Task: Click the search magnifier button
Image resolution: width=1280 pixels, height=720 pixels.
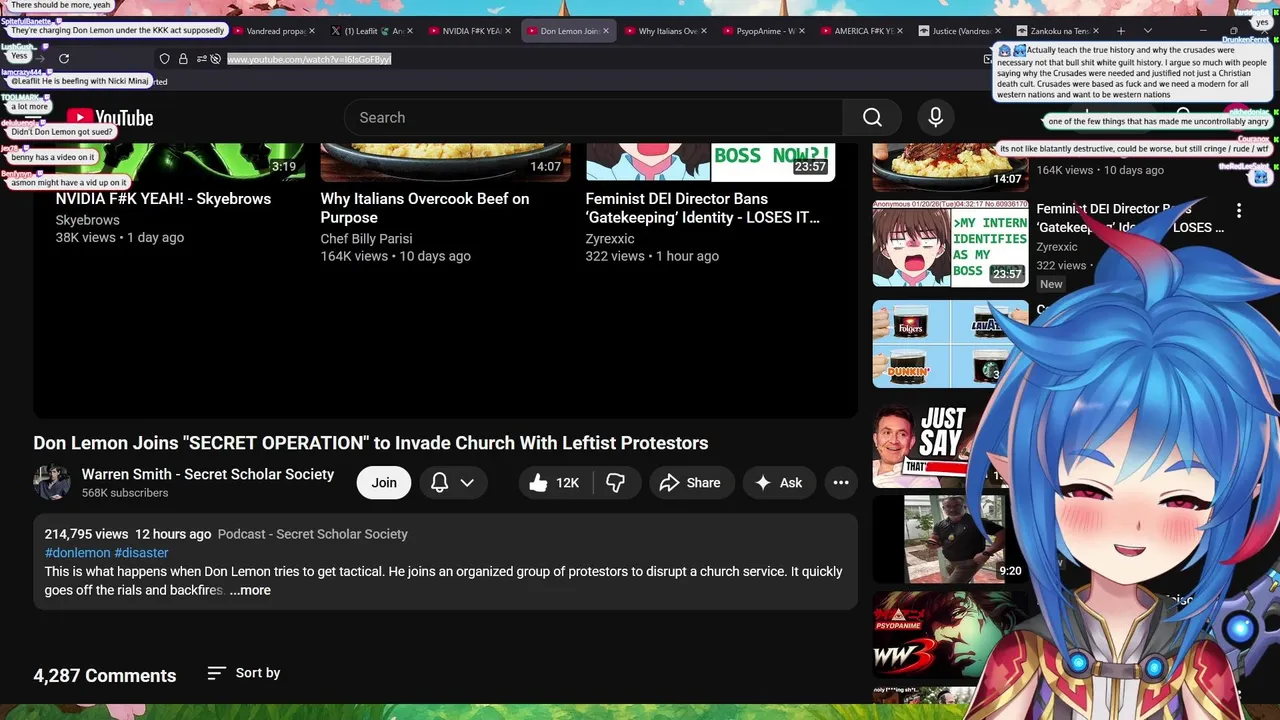Action: (x=872, y=118)
